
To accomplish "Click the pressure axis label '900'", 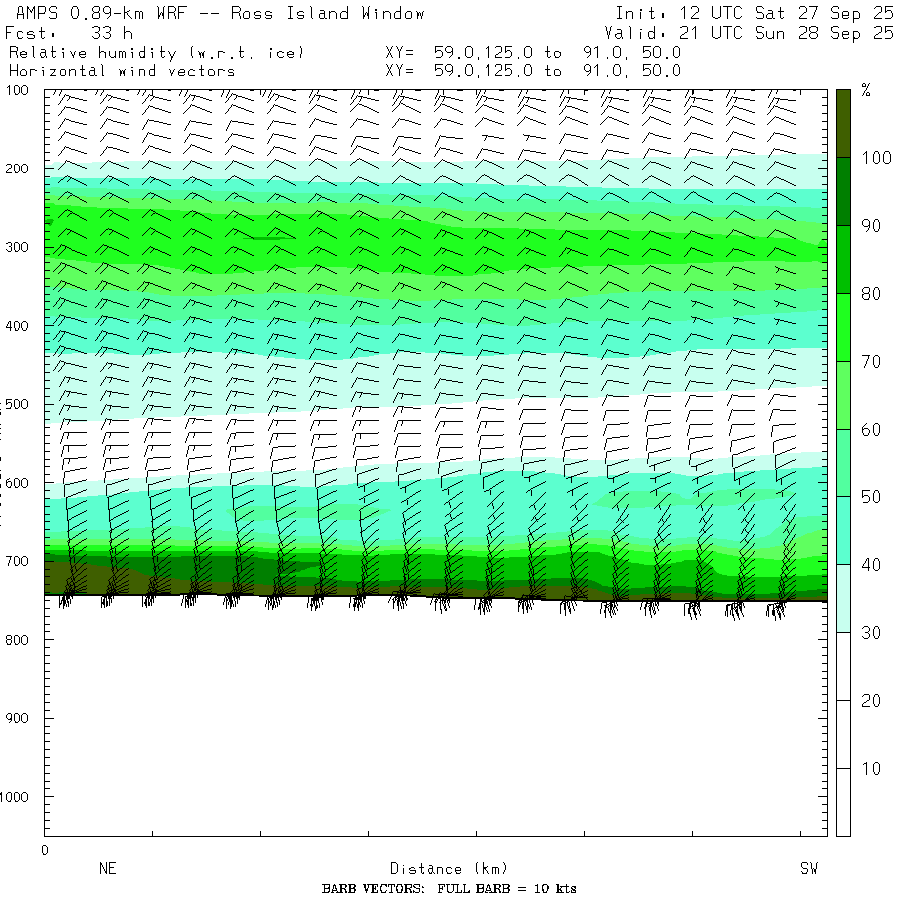I will tap(17, 718).
